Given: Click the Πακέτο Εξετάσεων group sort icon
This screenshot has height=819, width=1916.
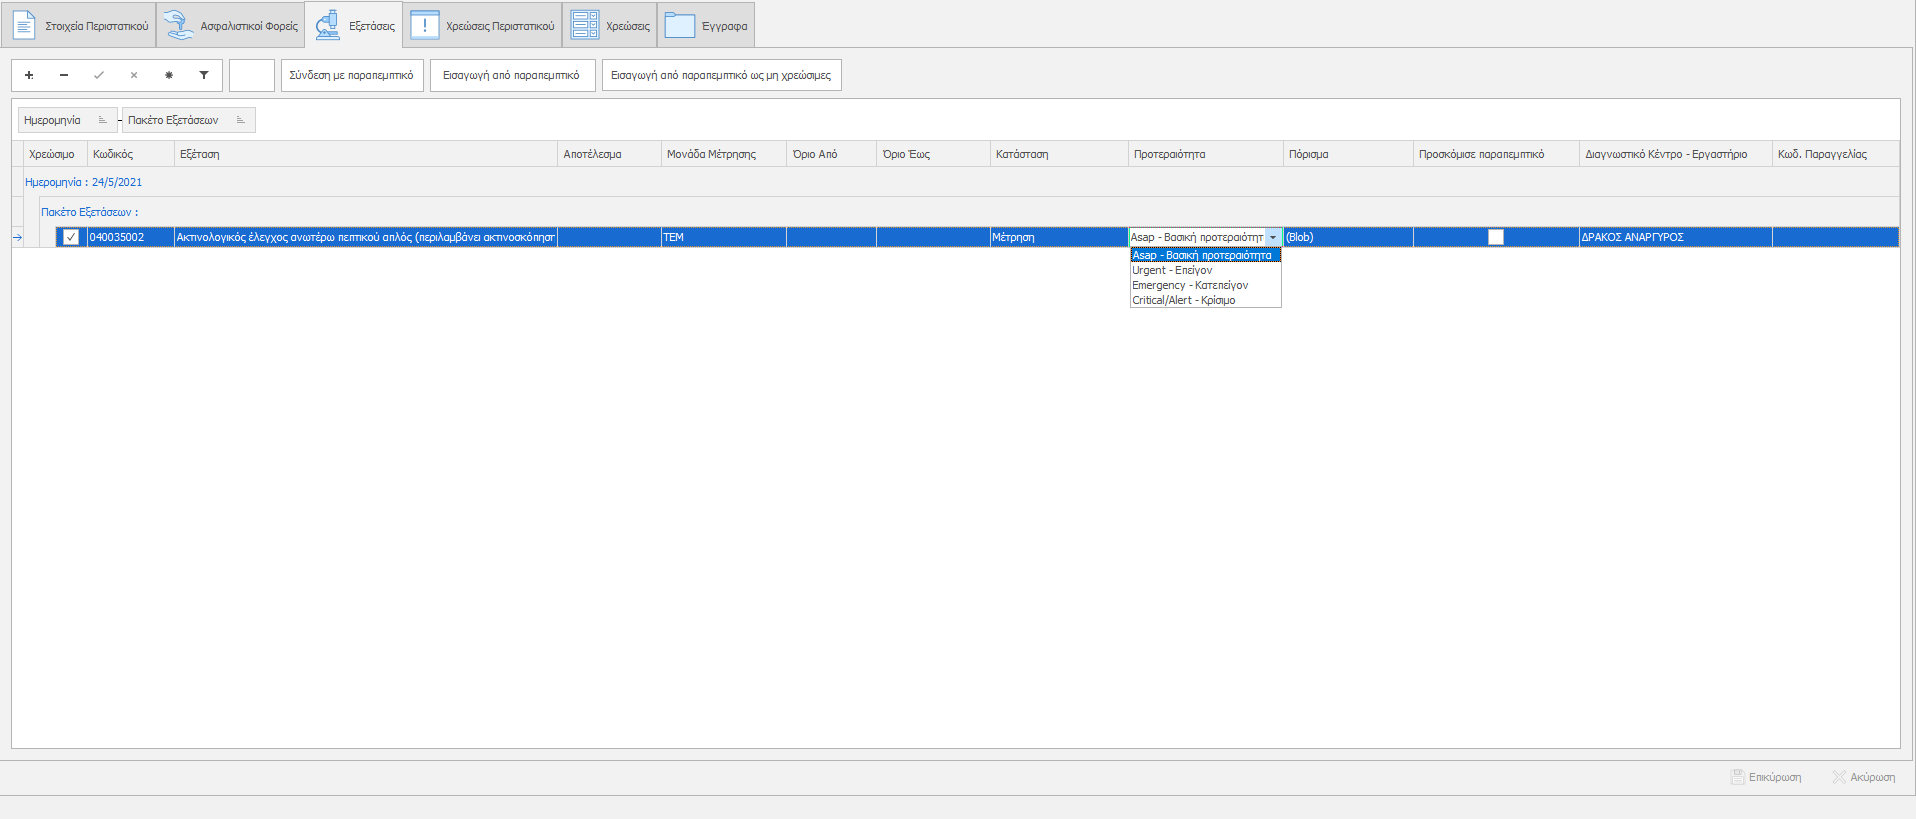Looking at the screenshot, I should (240, 120).
